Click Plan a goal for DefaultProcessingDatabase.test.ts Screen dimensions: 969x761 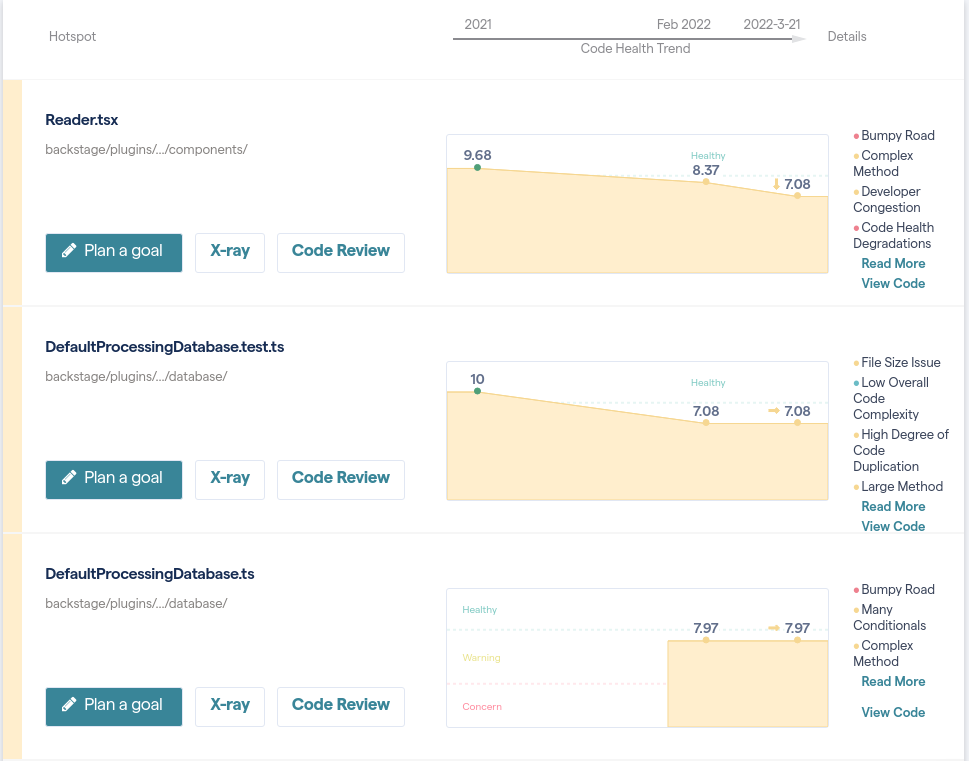coord(114,479)
